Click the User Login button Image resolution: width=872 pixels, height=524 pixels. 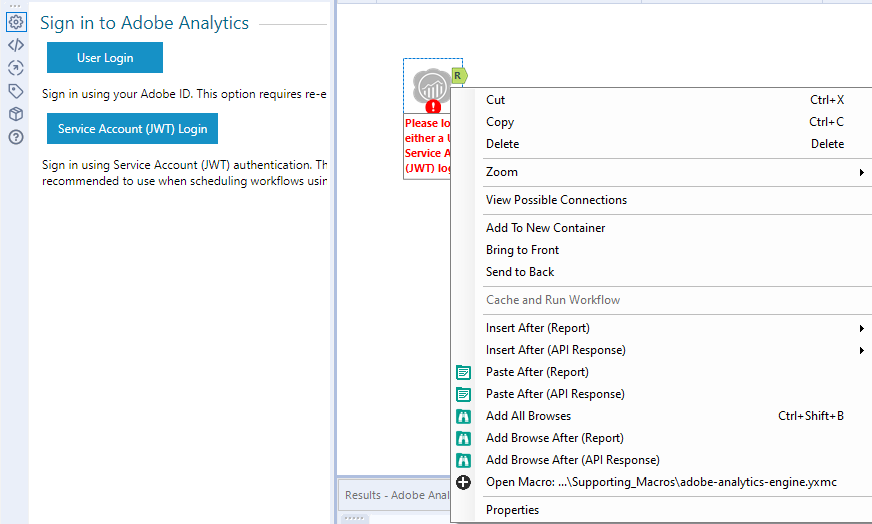pyautogui.click(x=105, y=58)
